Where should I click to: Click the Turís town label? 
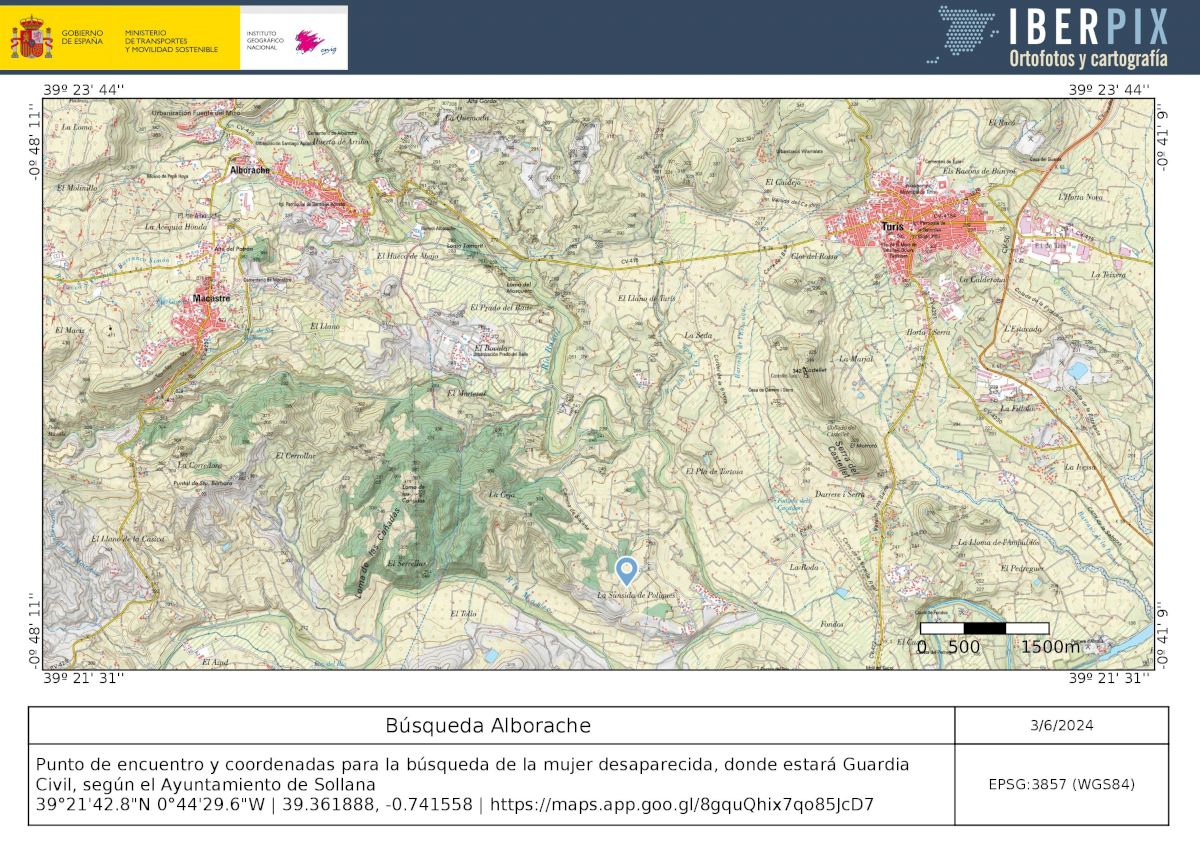[892, 227]
